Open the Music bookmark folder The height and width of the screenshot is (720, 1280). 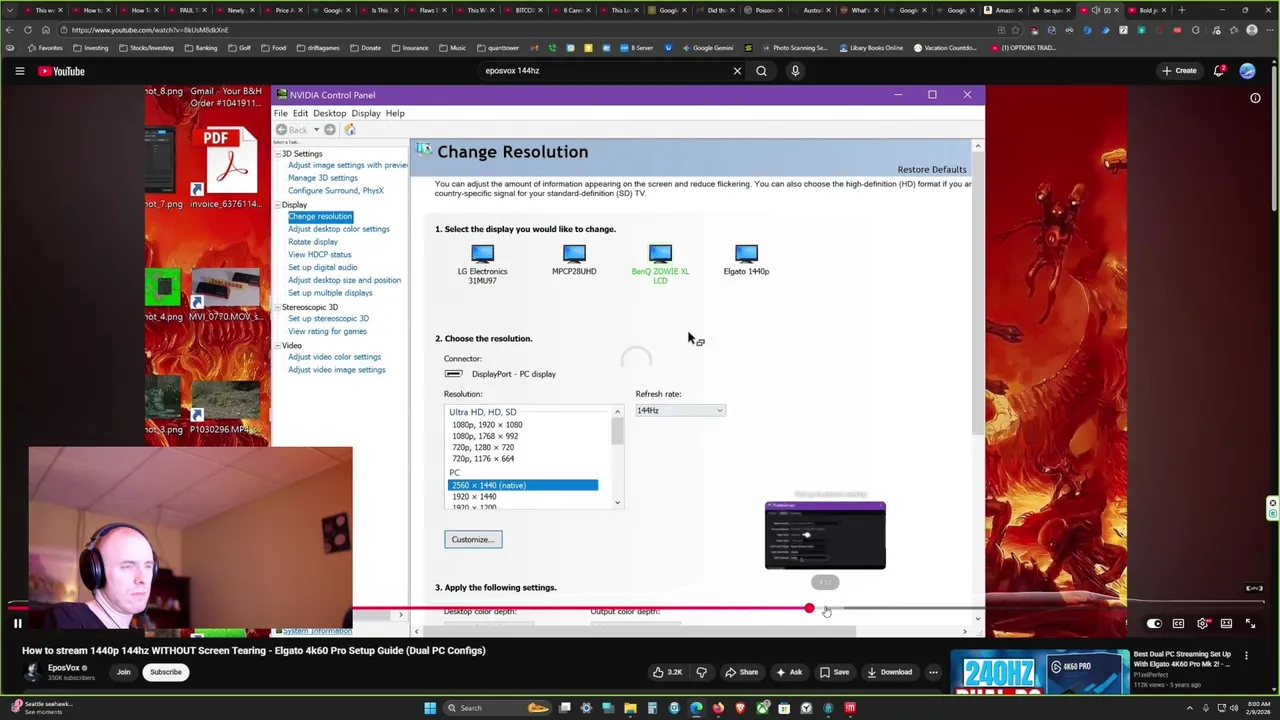[x=452, y=48]
